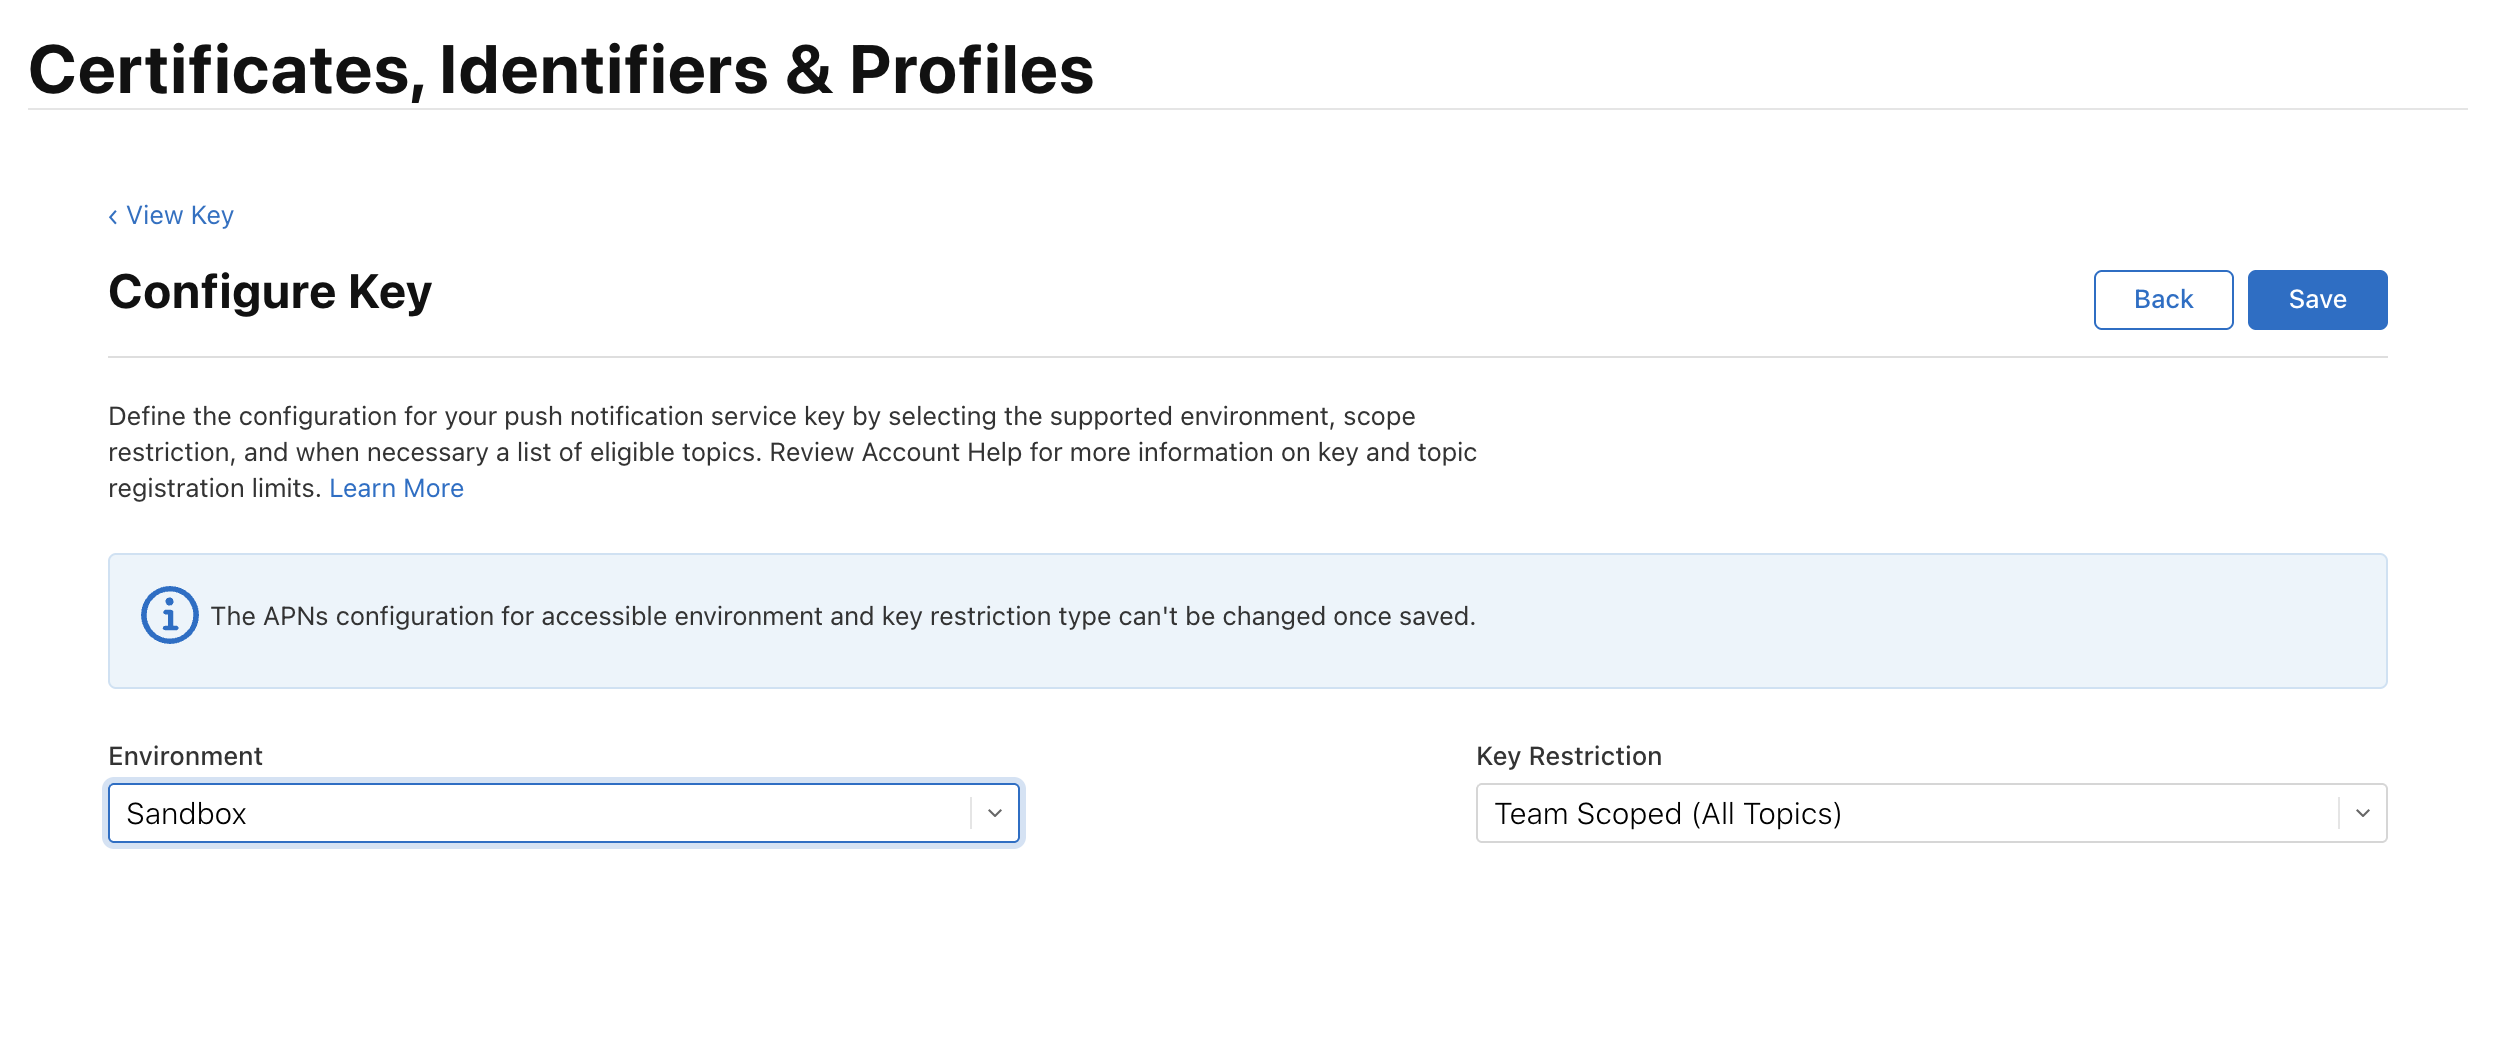The height and width of the screenshot is (1042, 2504).
Task: Click the Key Restriction dropdown chevron
Action: pos(2363,813)
